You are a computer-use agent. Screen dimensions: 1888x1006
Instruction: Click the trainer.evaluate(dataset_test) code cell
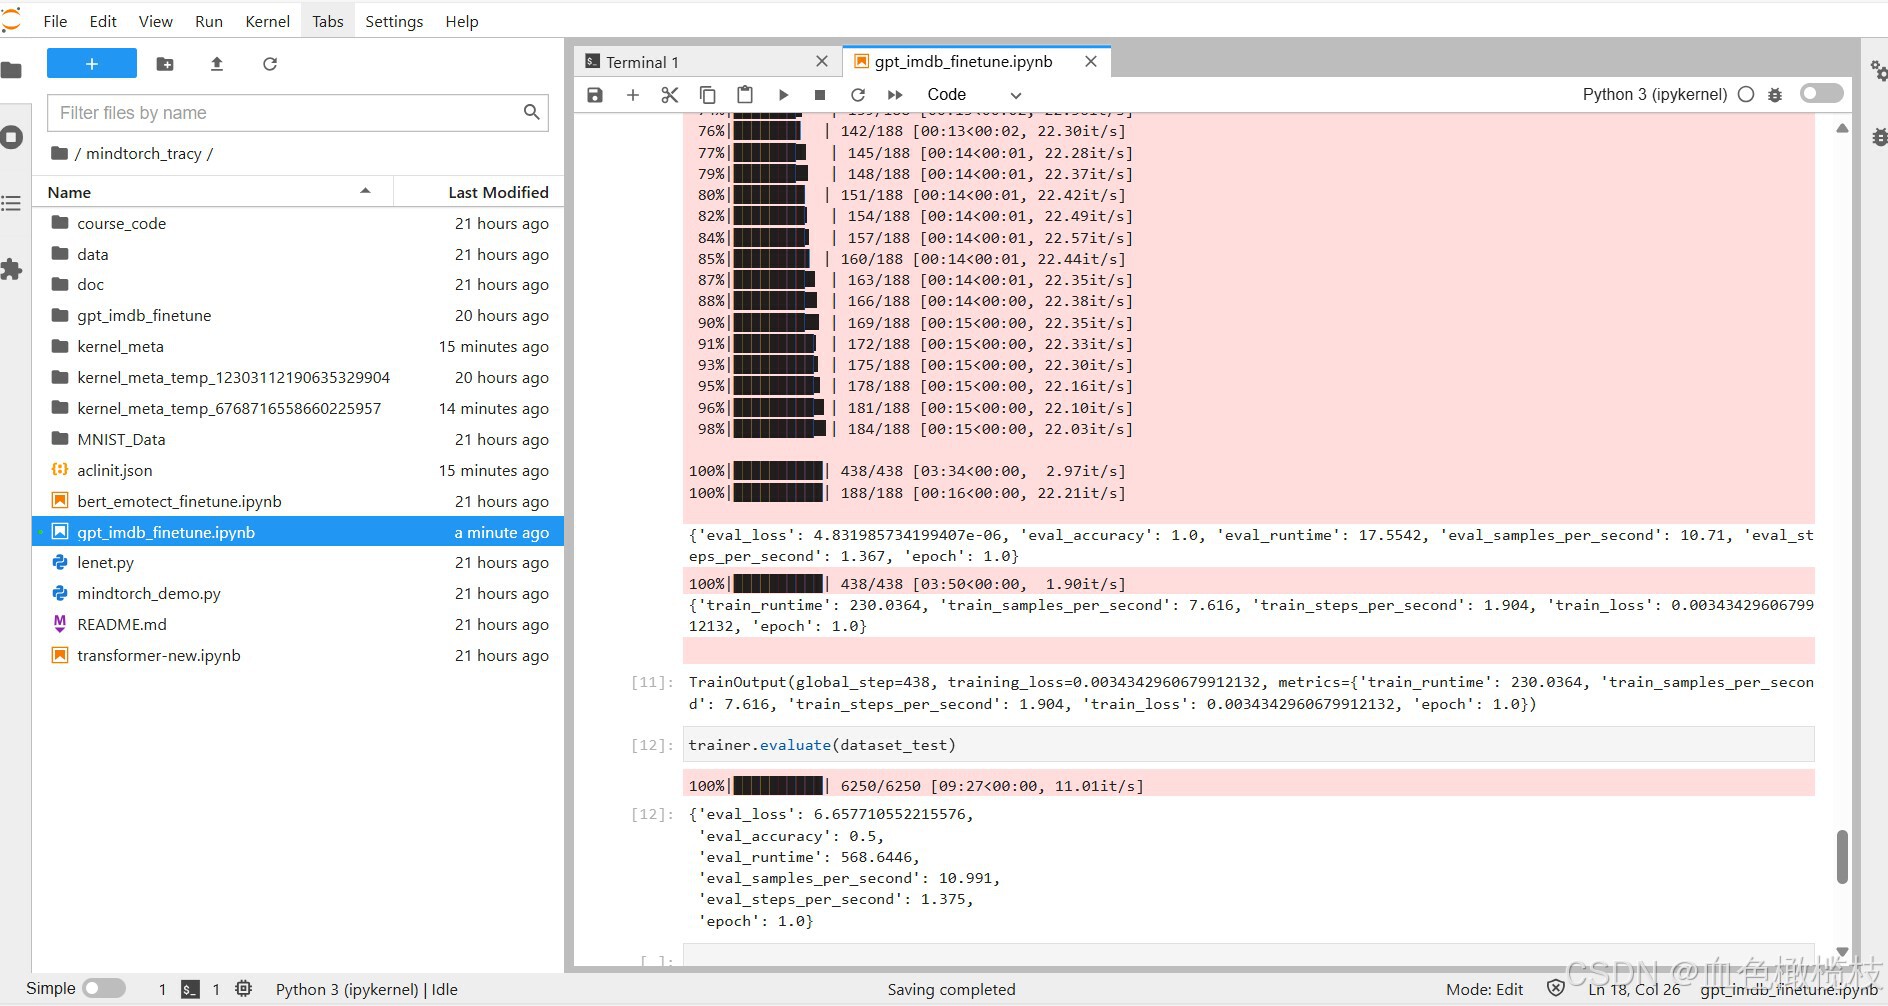[x=1249, y=745]
